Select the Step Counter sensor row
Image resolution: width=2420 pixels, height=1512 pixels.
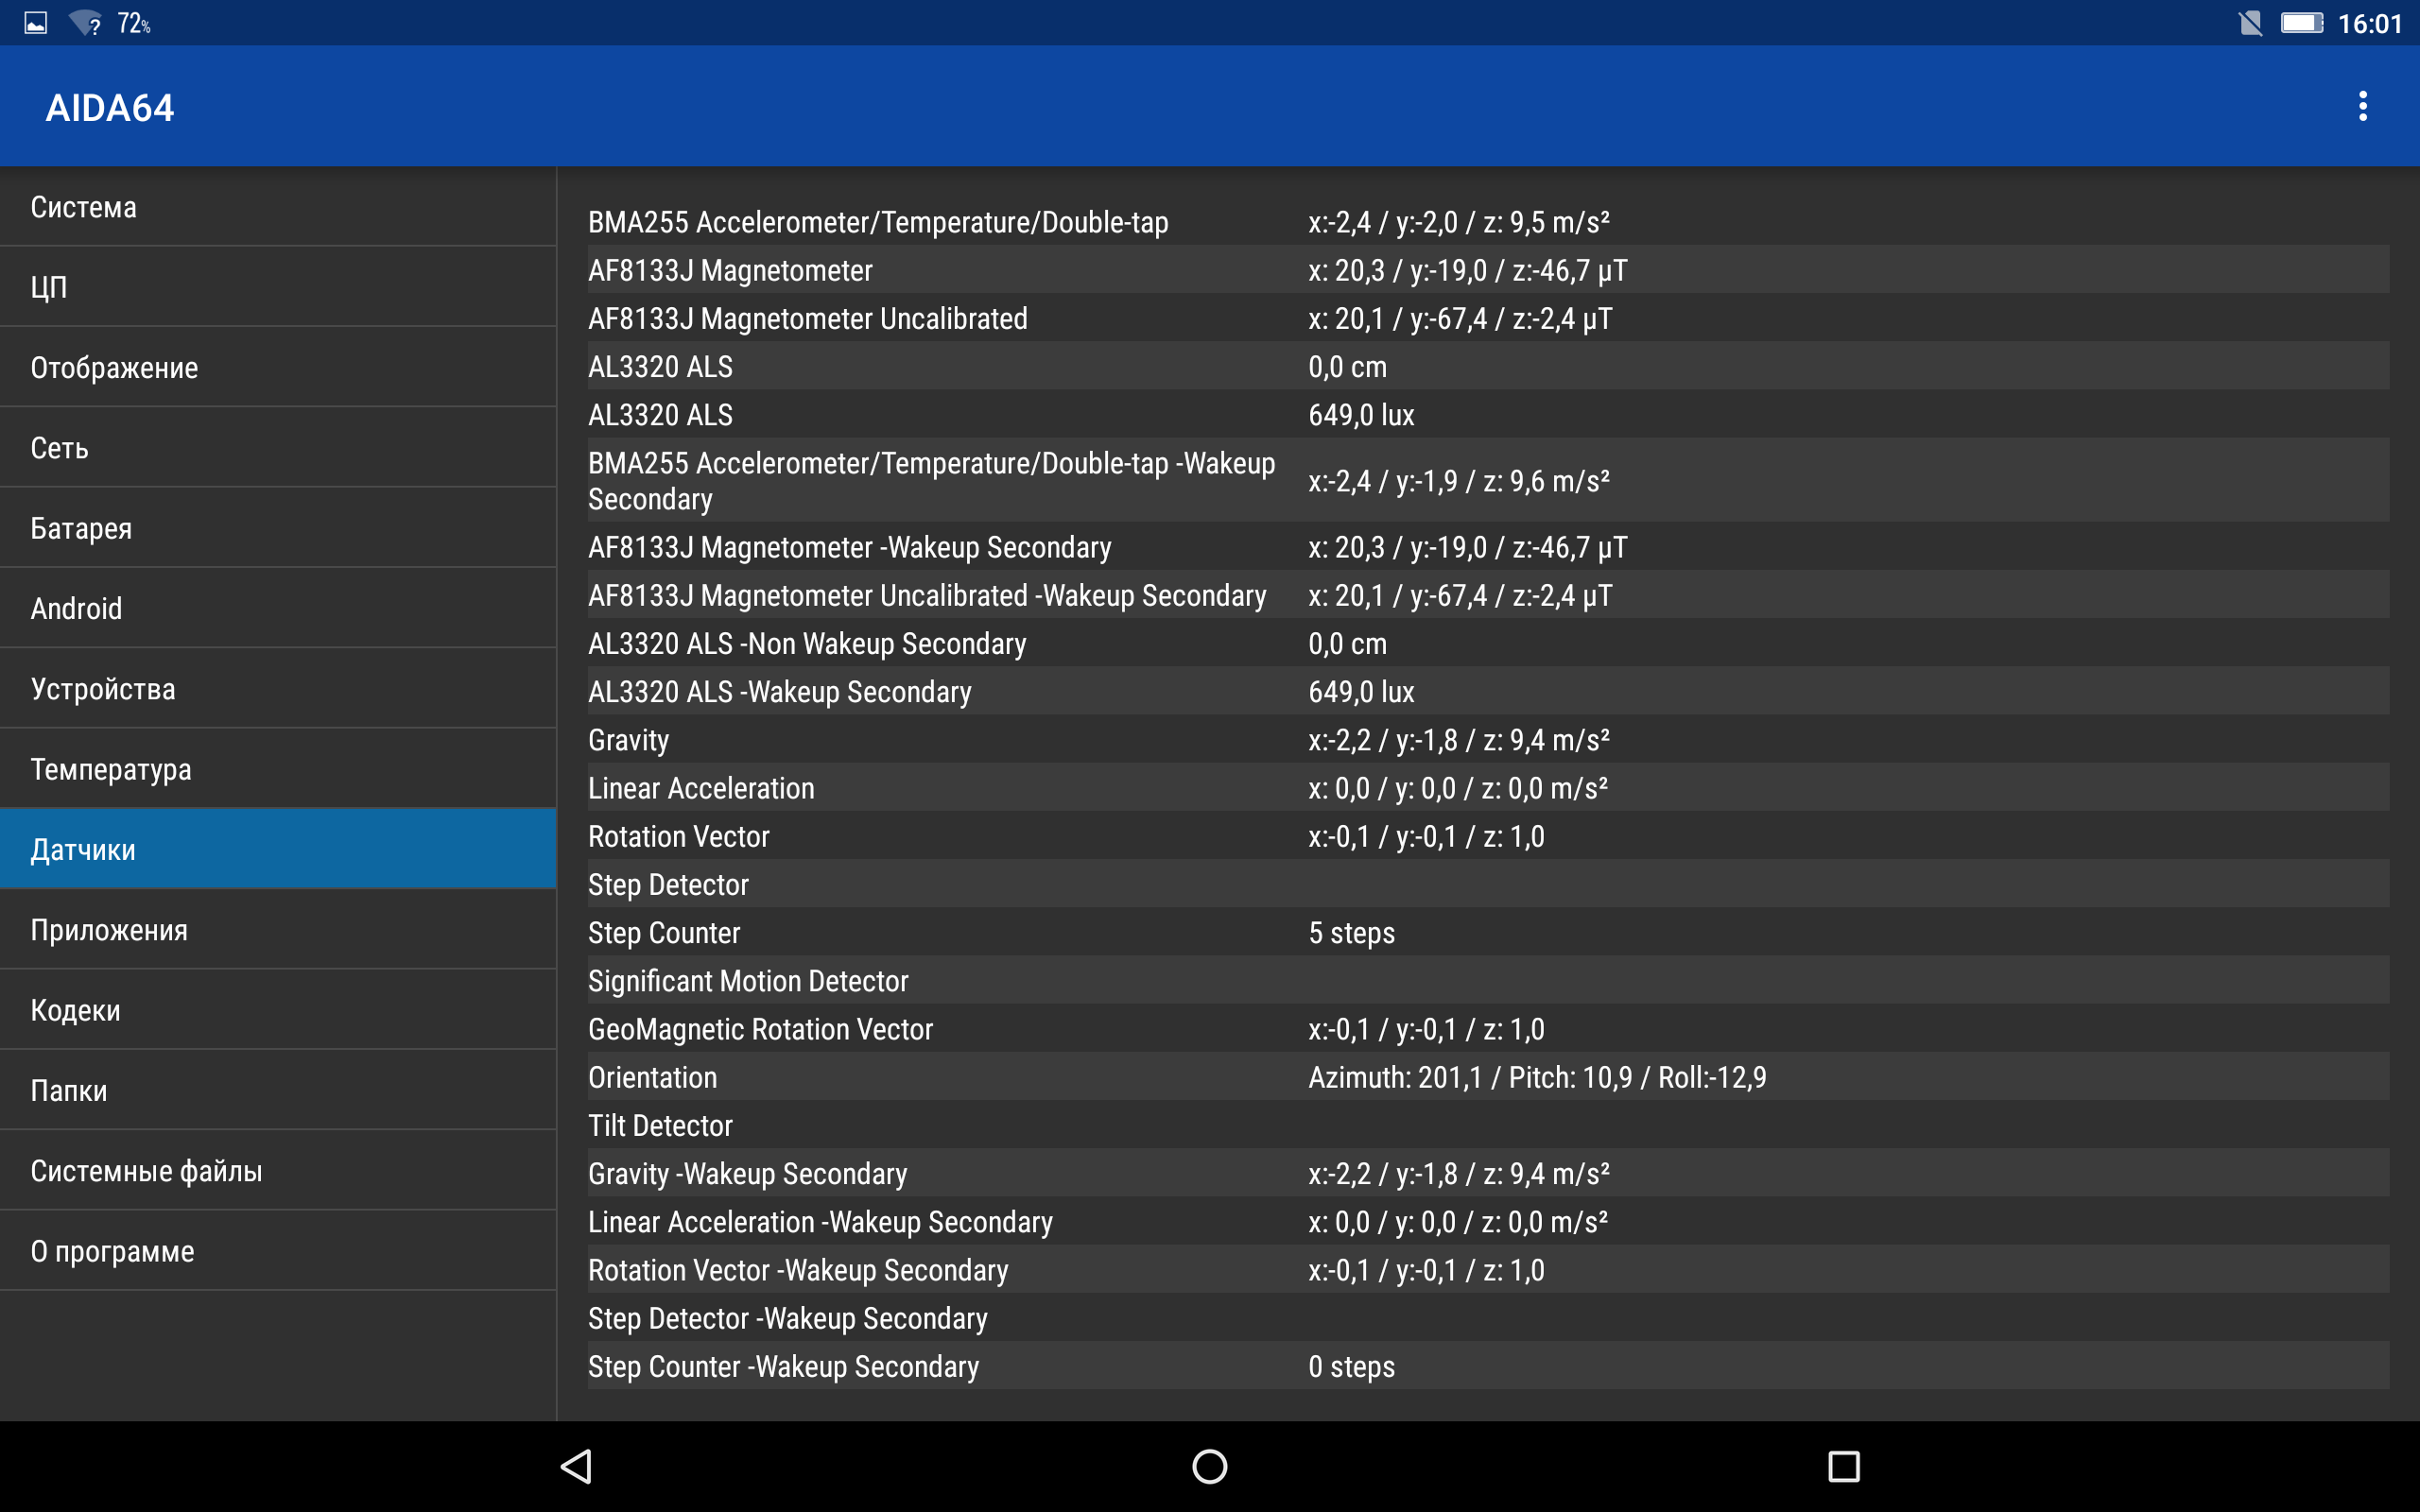click(x=1488, y=933)
